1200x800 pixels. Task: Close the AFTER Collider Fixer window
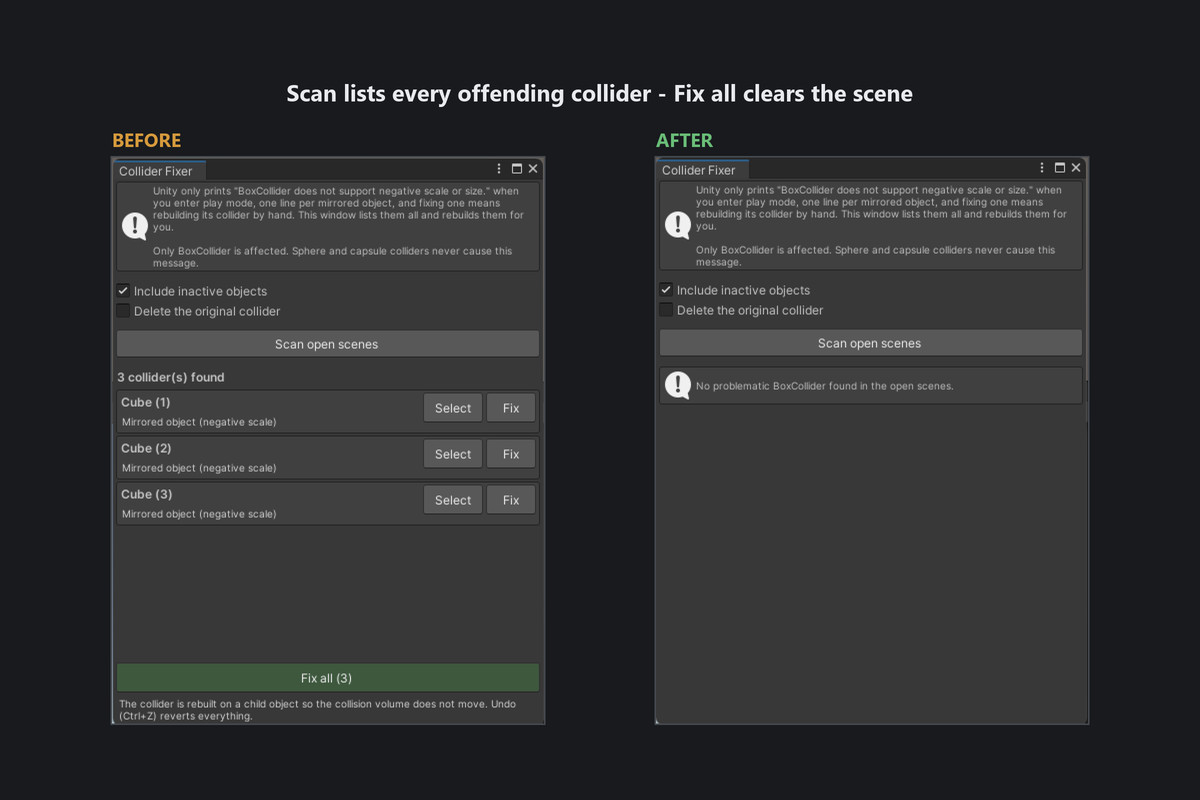pyautogui.click(x=1076, y=168)
